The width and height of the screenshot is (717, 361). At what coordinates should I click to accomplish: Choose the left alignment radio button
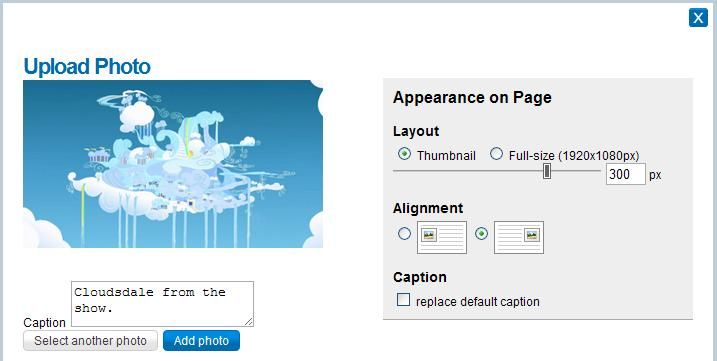click(404, 234)
